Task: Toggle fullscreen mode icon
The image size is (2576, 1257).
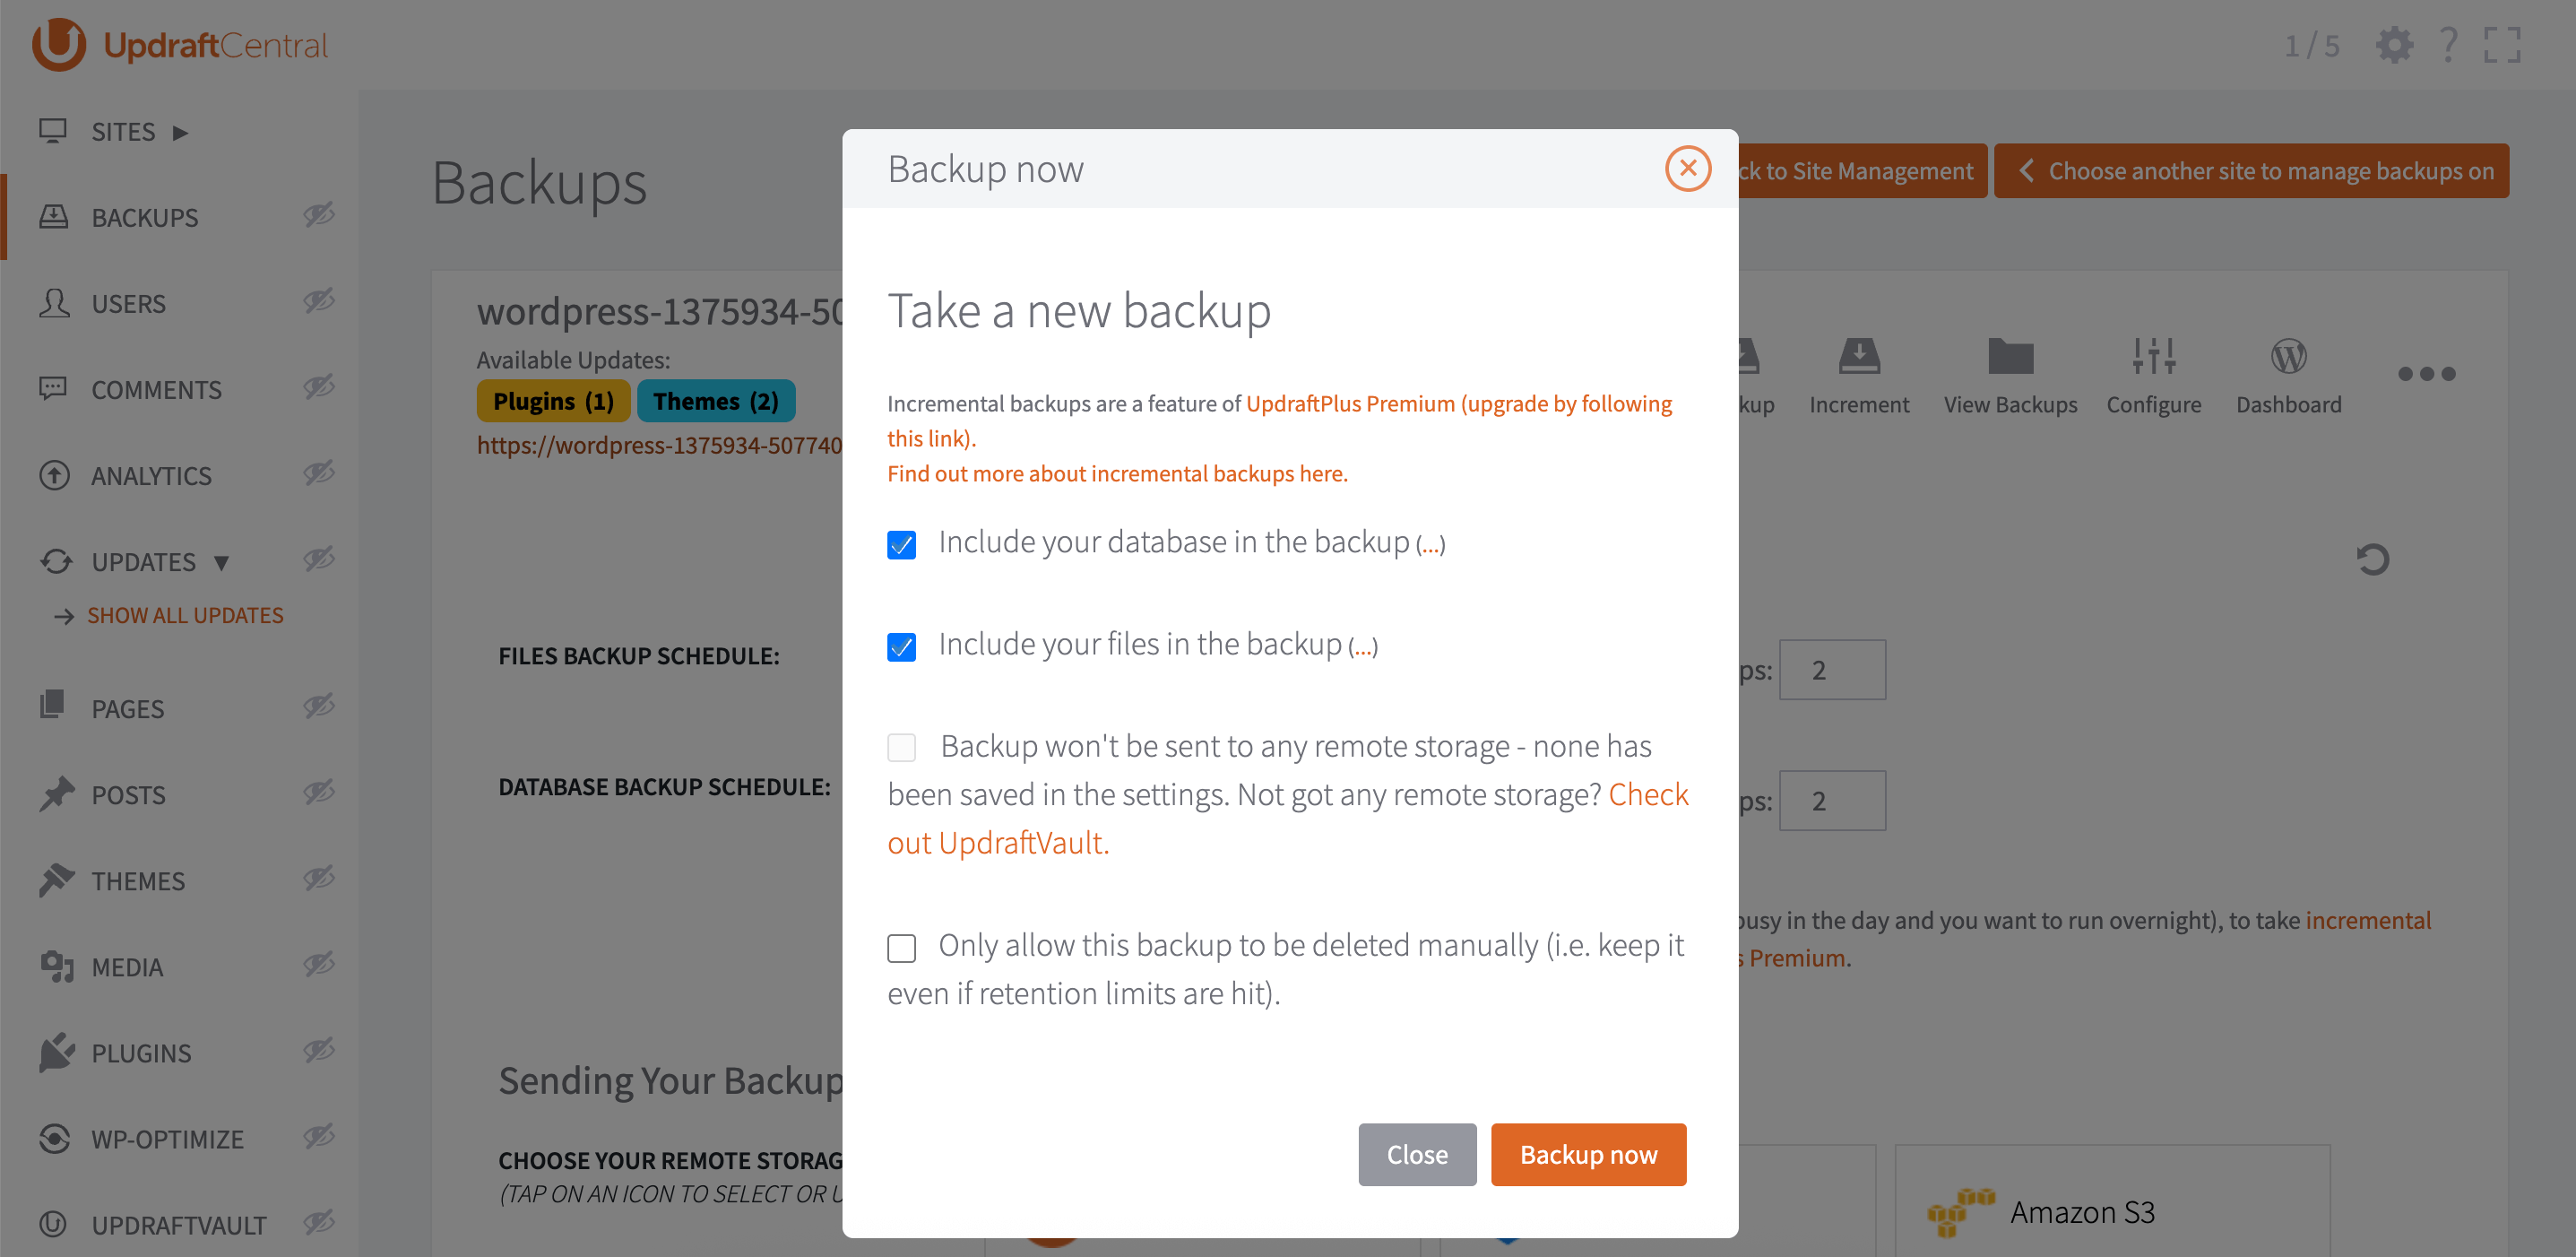Action: pos(2502,45)
